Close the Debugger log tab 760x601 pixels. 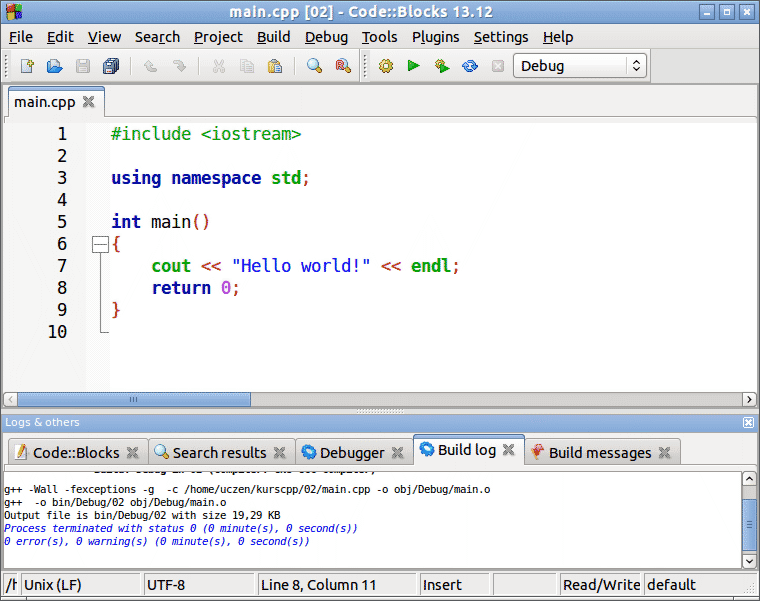398,453
